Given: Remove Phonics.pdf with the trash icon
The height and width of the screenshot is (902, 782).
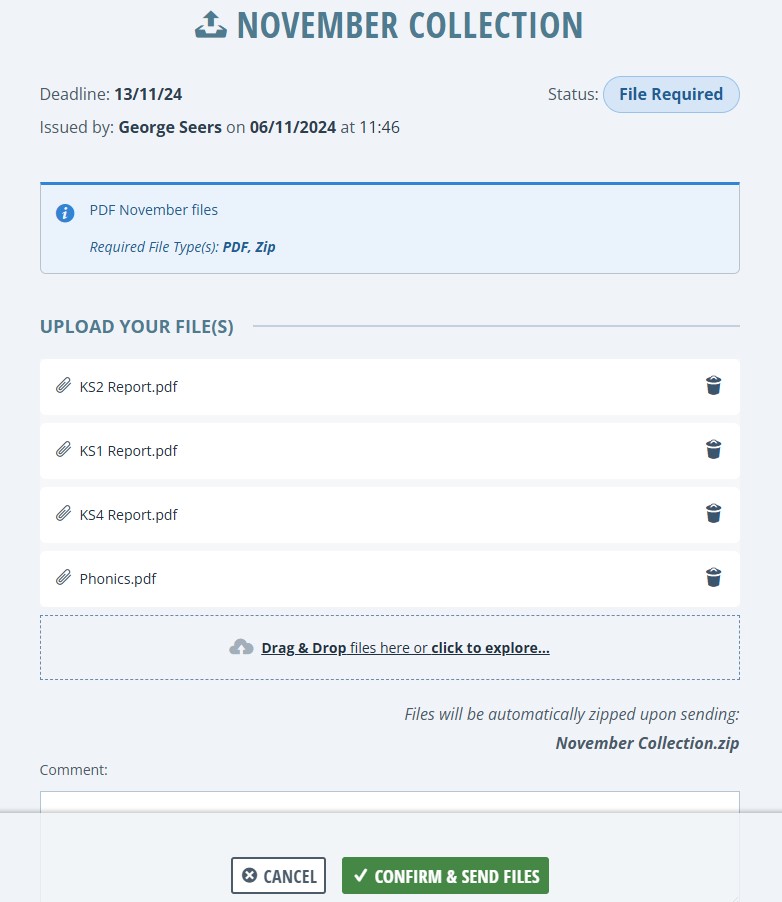Looking at the screenshot, I should (x=713, y=577).
